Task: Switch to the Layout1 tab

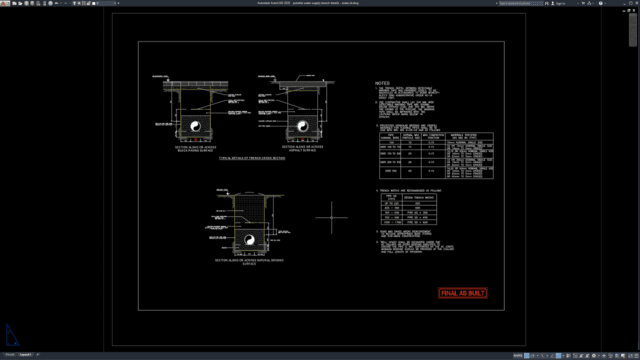Action: coord(25,355)
